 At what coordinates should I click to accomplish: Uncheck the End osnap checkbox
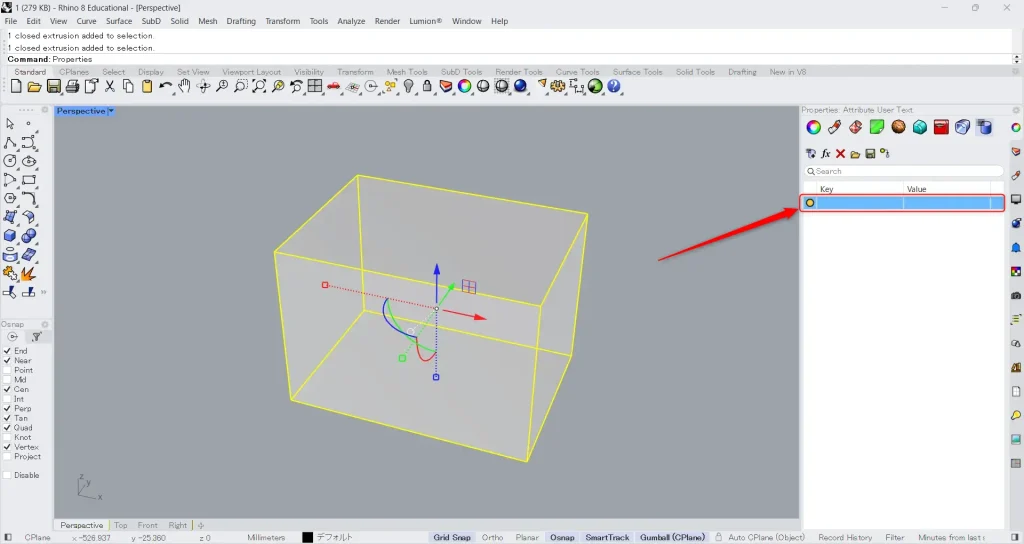[x=8, y=351]
